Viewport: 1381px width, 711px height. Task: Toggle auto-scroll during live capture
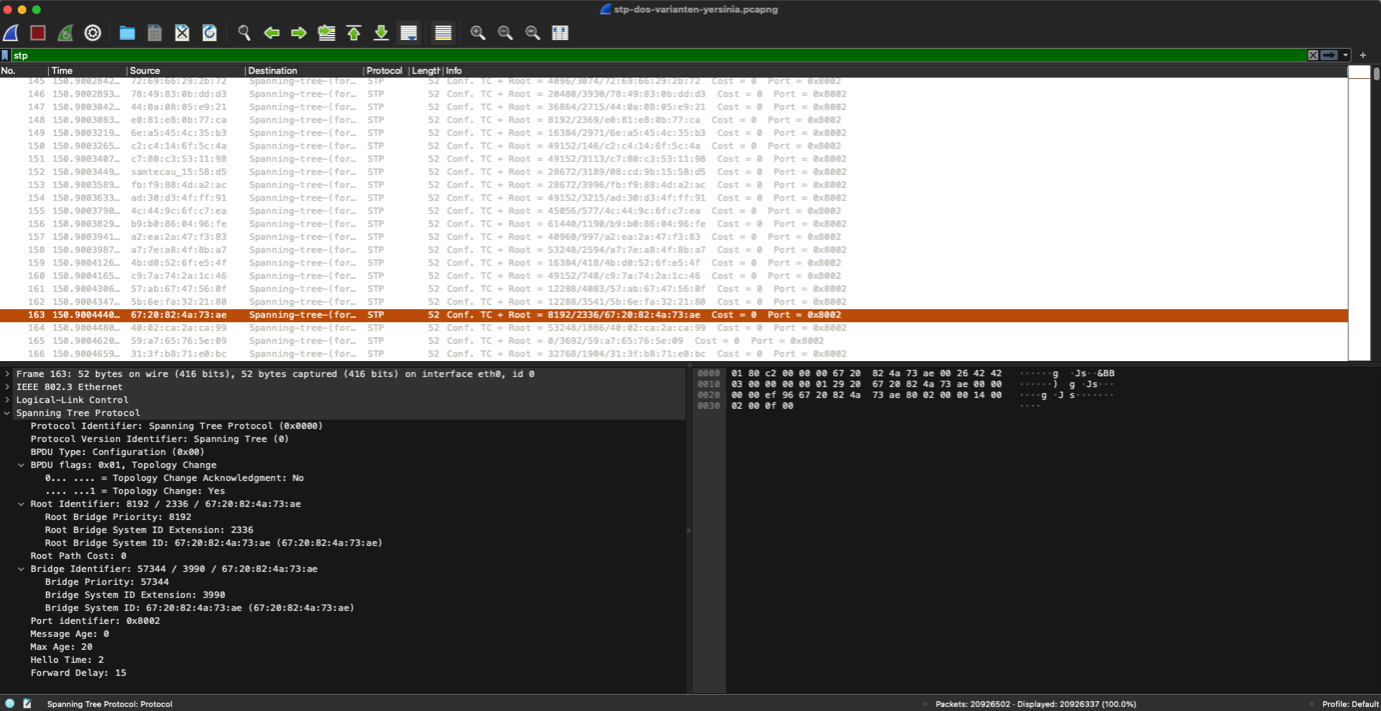click(x=409, y=33)
